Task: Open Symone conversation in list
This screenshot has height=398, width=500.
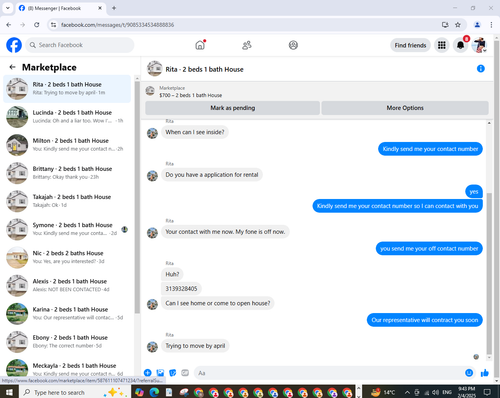Action: (x=67, y=229)
